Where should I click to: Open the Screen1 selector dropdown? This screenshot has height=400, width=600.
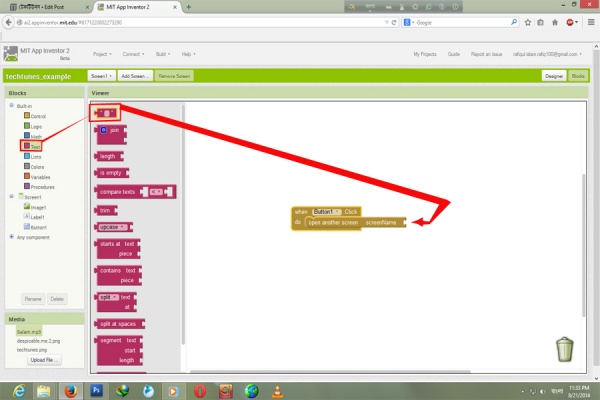tap(101, 76)
